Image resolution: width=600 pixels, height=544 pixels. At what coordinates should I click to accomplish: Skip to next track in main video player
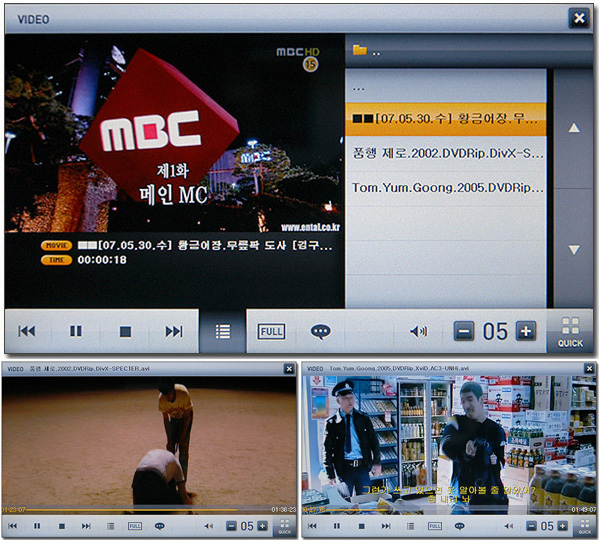point(174,331)
